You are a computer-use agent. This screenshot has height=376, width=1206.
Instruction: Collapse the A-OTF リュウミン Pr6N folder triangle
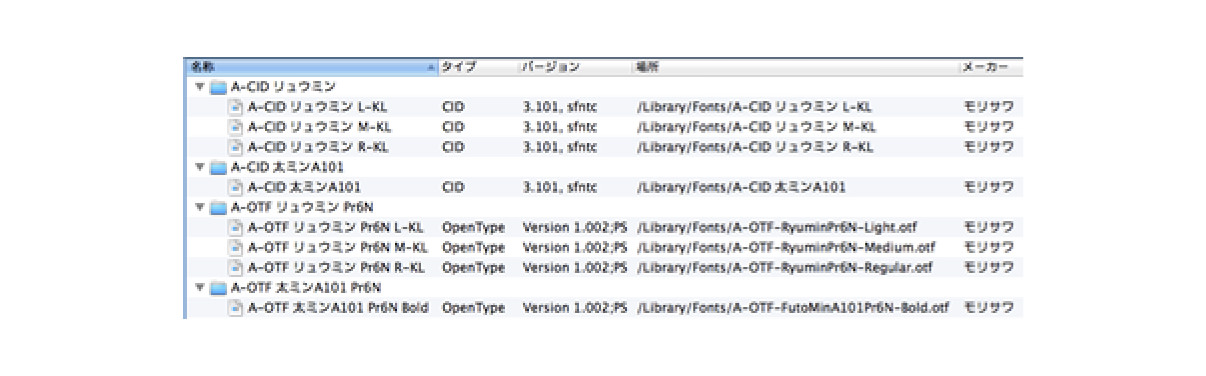point(200,207)
